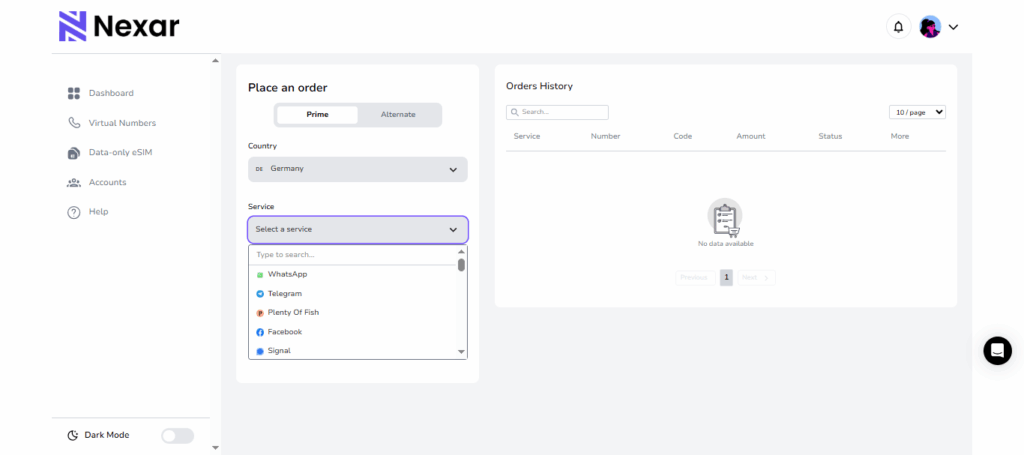Image resolution: width=1024 pixels, height=455 pixels.
Task: Choose Telegram from the service list
Action: (x=285, y=294)
